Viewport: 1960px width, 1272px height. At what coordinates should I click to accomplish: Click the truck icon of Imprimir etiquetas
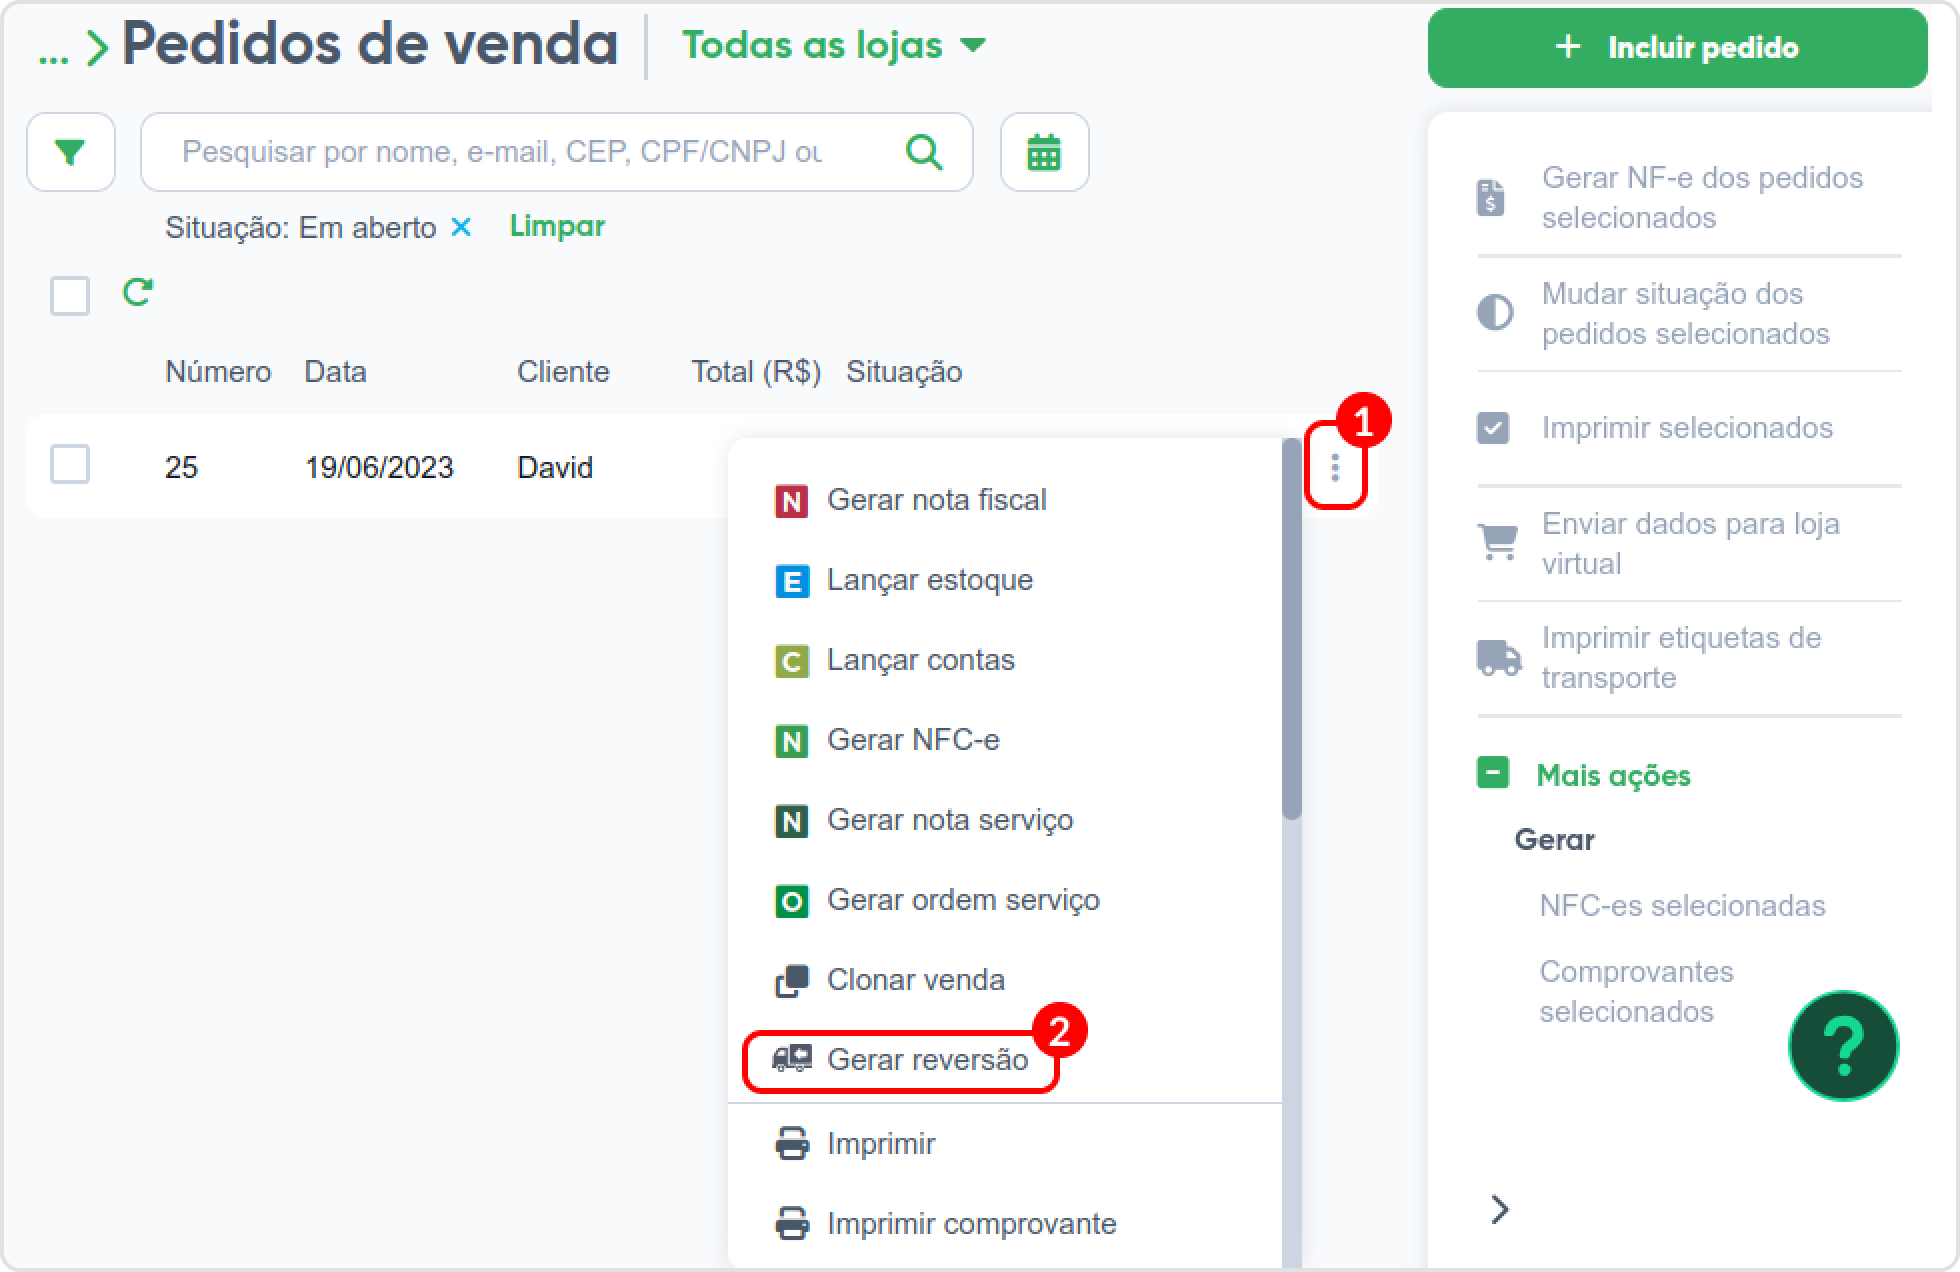(x=1499, y=658)
